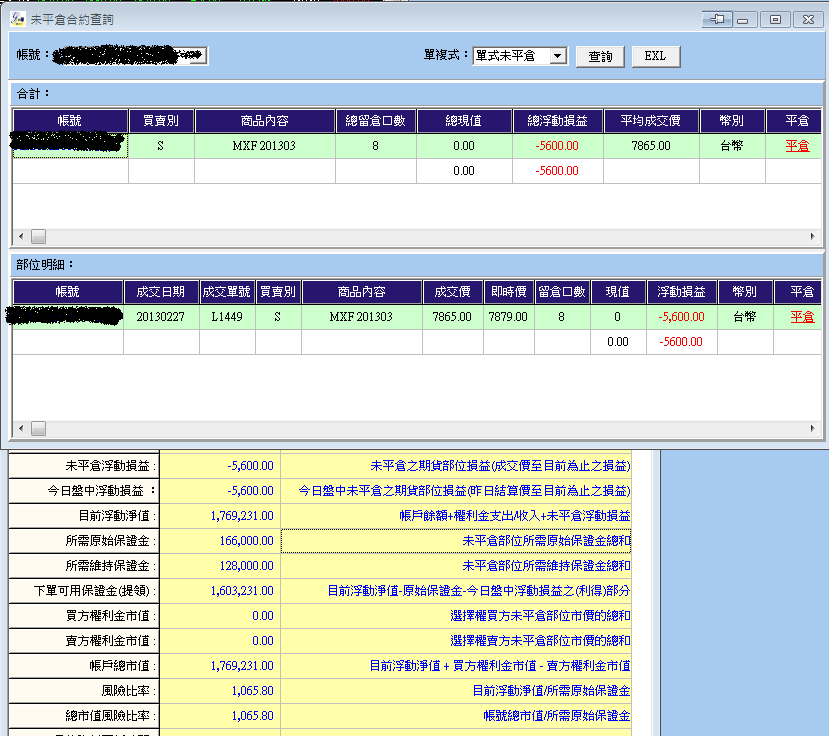Click the EXL export button
Image resolution: width=829 pixels, height=736 pixels.
coord(656,56)
